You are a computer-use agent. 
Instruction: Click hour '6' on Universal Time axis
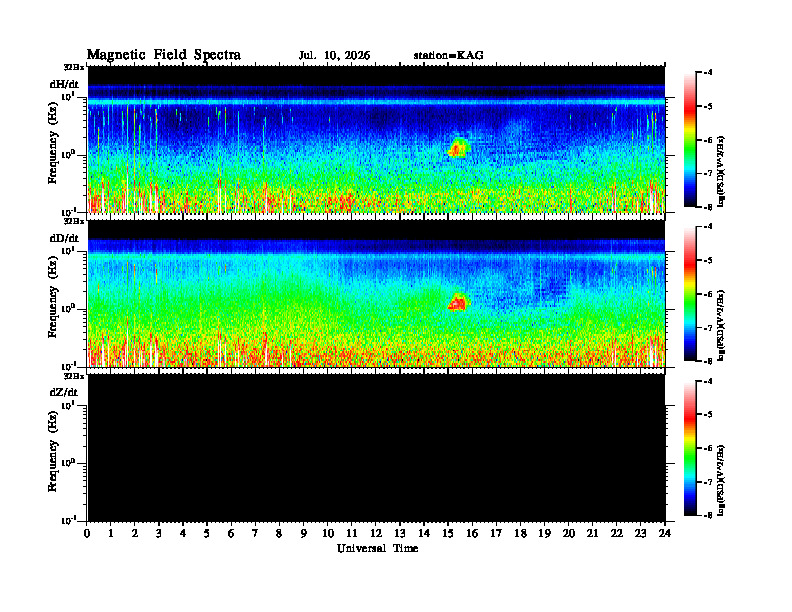[x=231, y=534]
